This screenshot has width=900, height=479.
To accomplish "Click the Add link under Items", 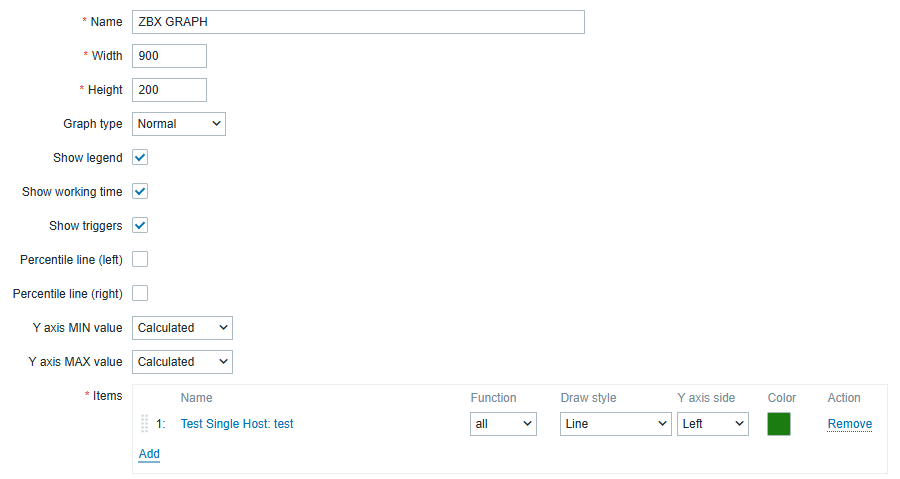I will (x=149, y=454).
